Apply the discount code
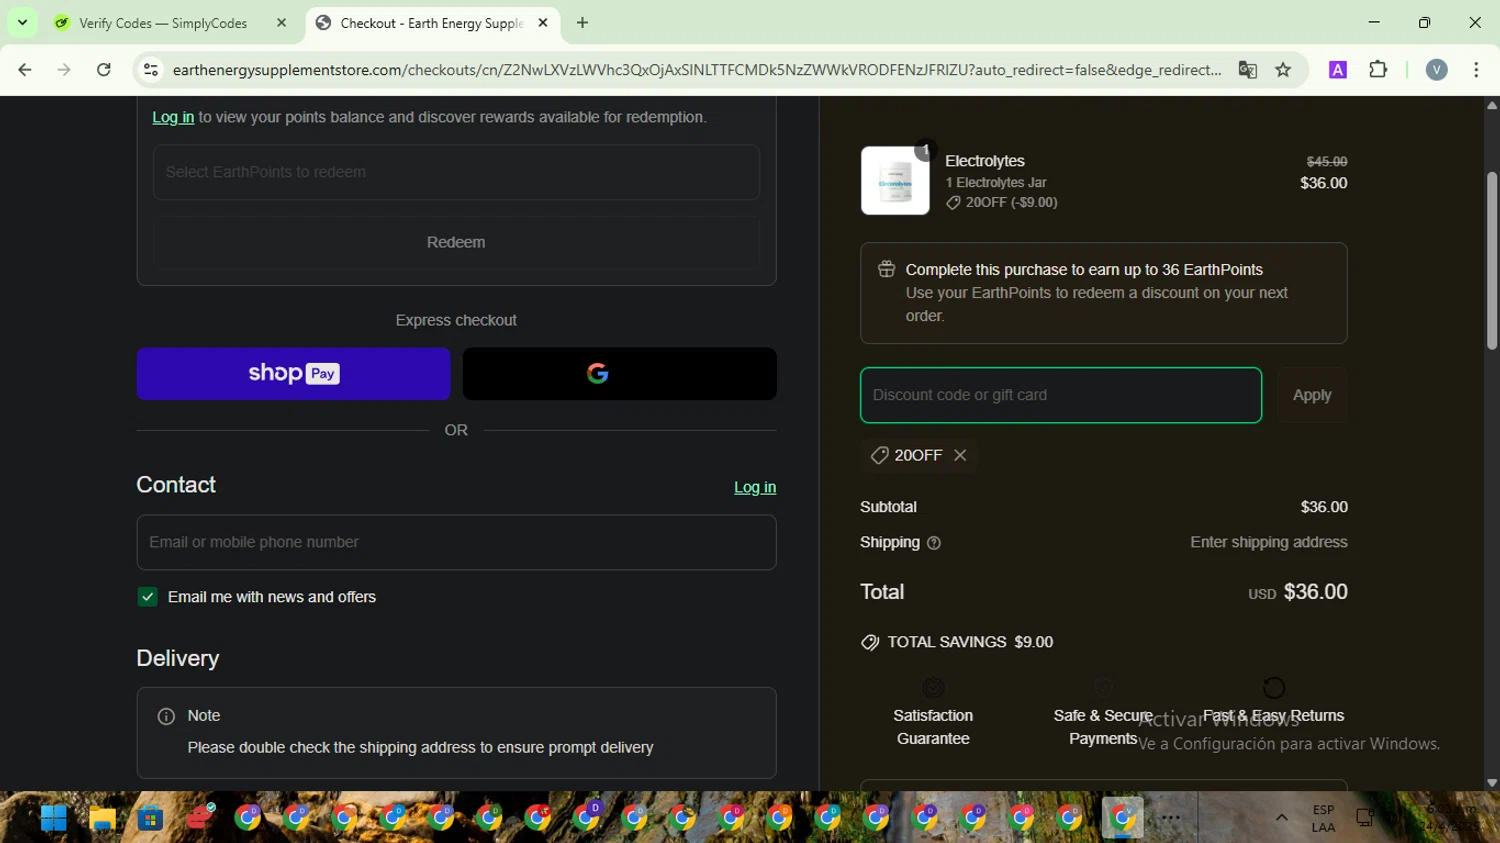Viewport: 1500px width, 843px height. [1312, 395]
